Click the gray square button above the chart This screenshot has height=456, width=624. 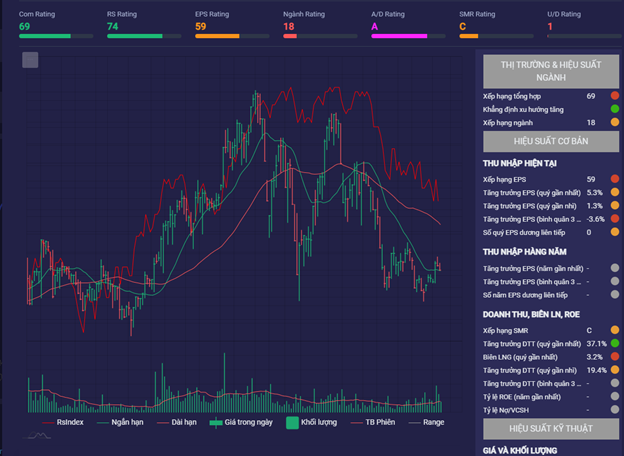30,60
